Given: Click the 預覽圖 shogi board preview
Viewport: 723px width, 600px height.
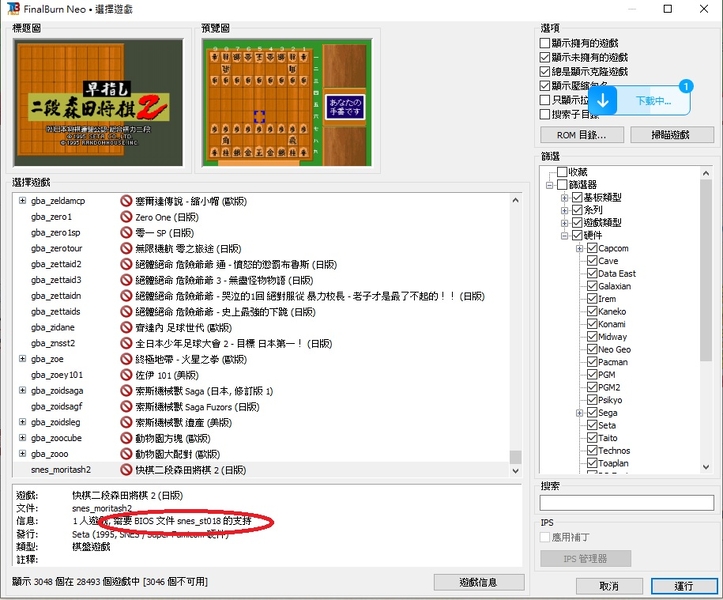Looking at the screenshot, I should pyautogui.click(x=287, y=102).
